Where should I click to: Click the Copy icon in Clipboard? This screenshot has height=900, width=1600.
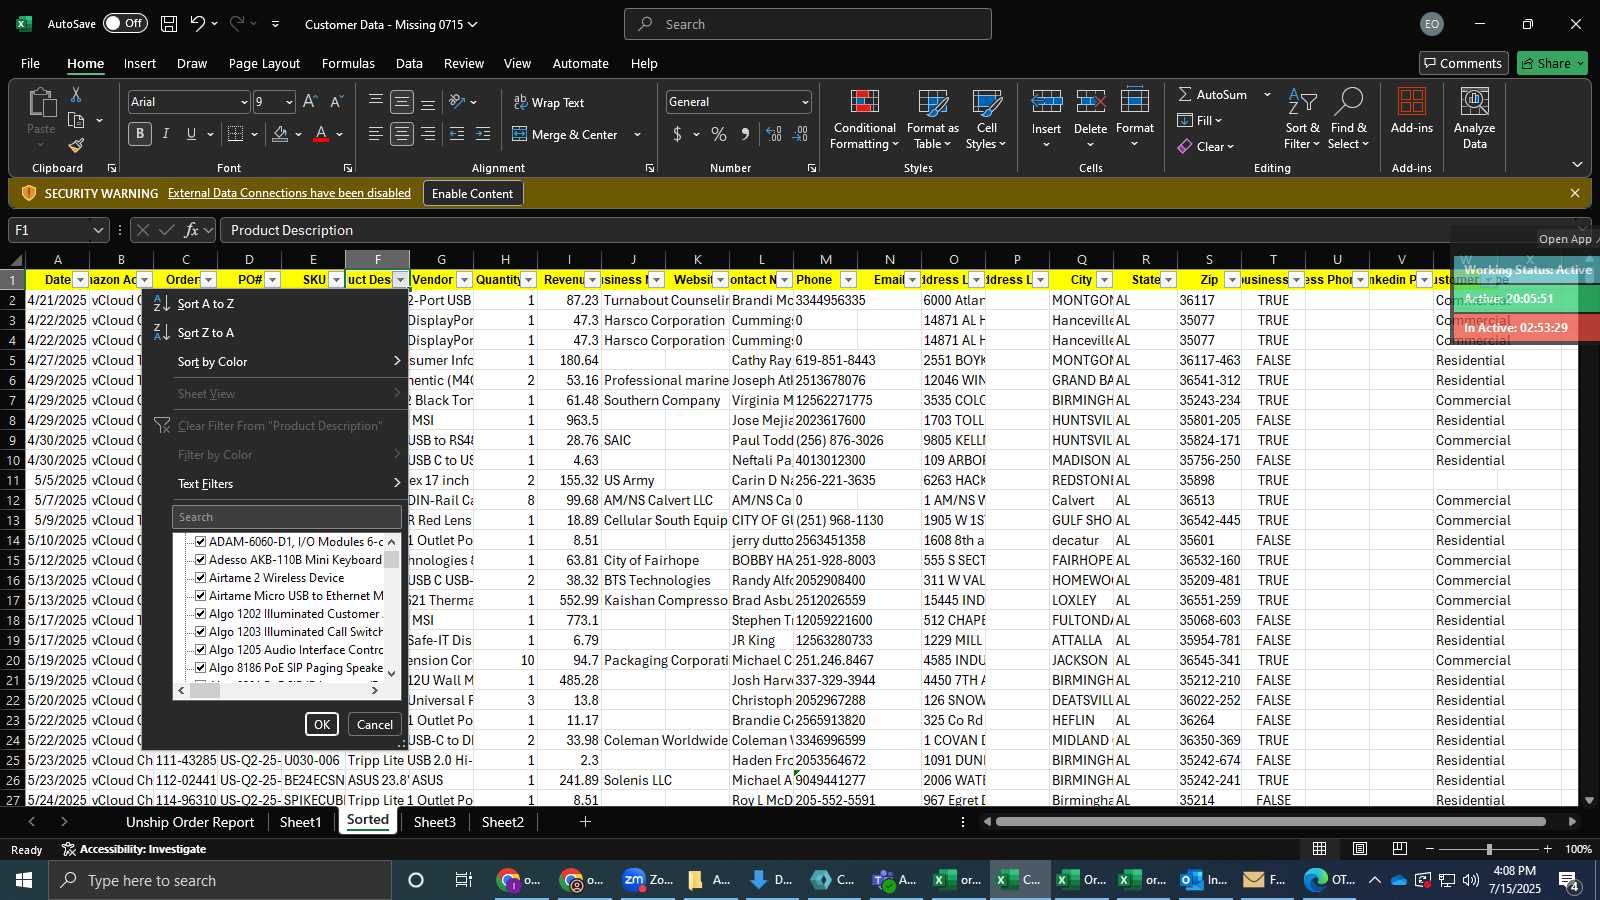(76, 120)
